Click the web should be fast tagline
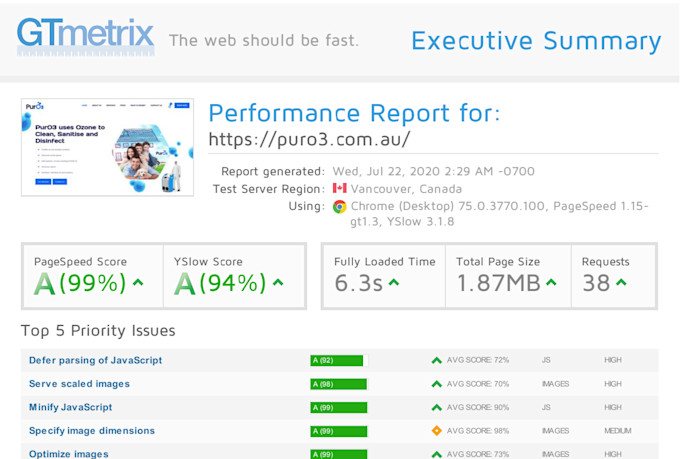Viewport: 680px width, 459px height. pos(264,40)
